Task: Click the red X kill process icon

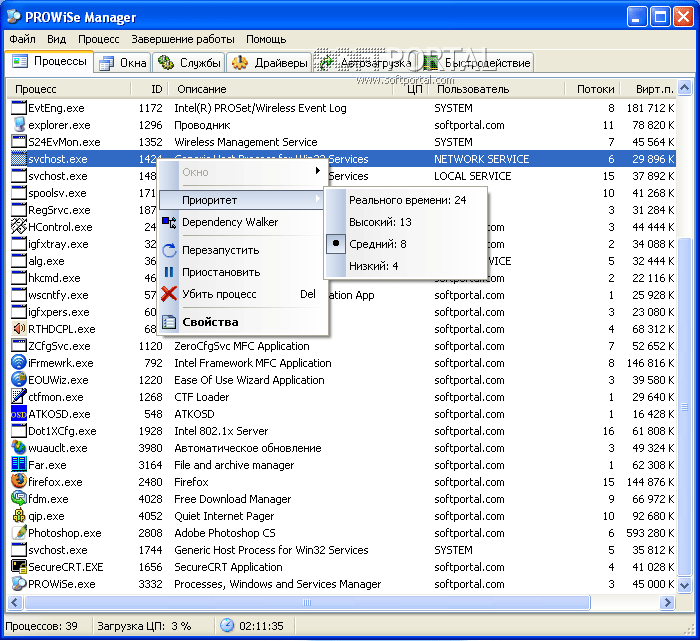Action: 169,294
